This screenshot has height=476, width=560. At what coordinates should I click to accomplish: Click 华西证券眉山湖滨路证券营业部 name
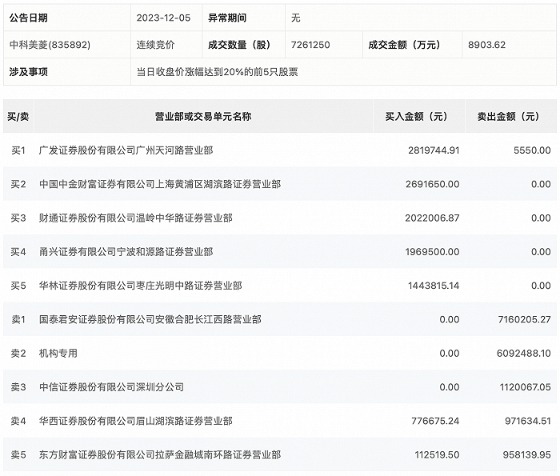click(136, 421)
